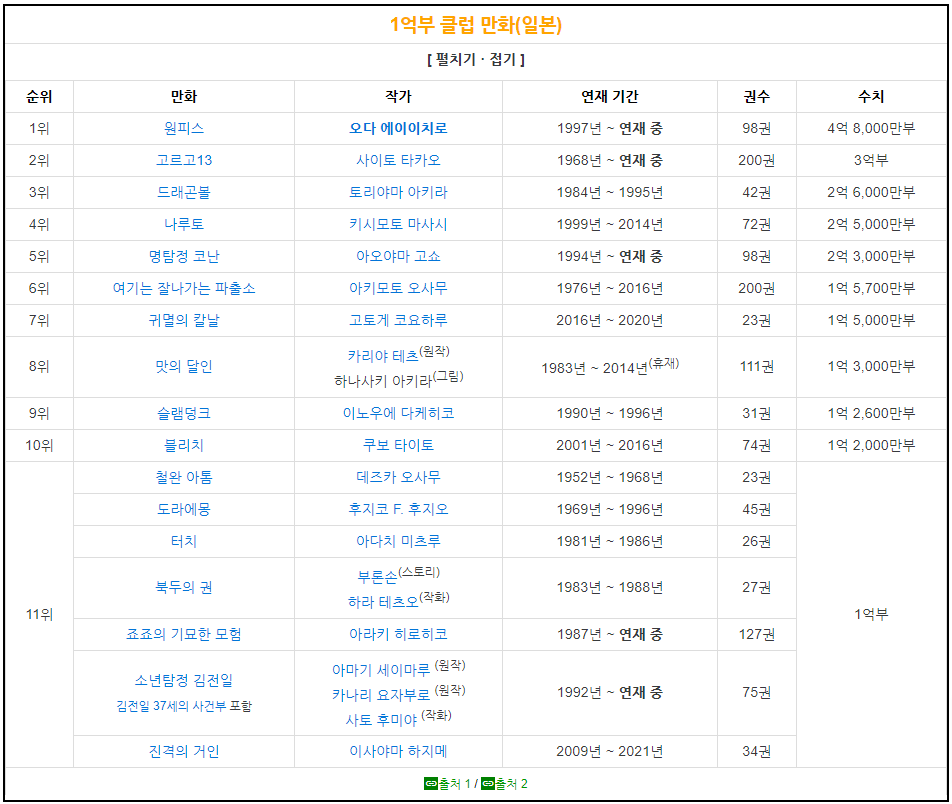952x804 pixels.
Task: Follow the 나루토 link
Action: [x=184, y=224]
